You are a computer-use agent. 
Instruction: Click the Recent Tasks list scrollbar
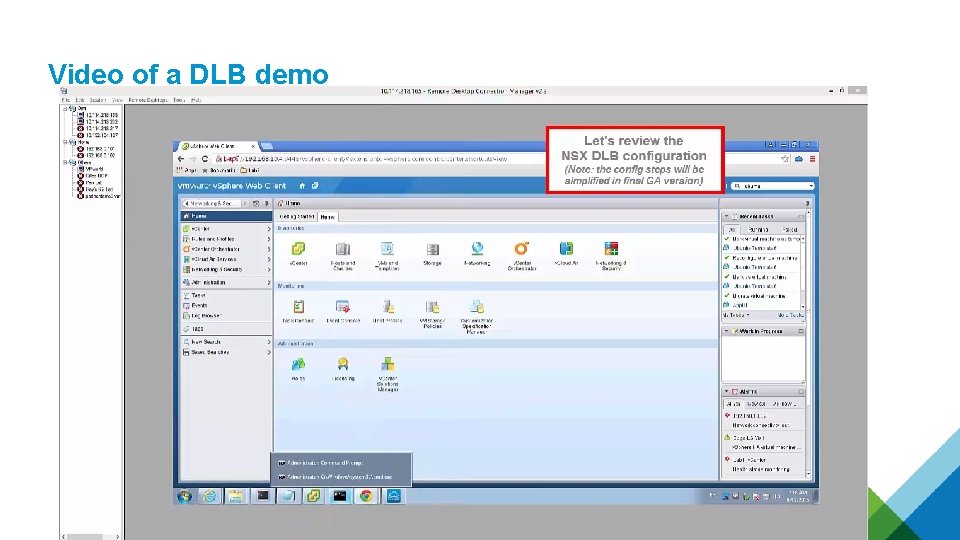[803, 272]
